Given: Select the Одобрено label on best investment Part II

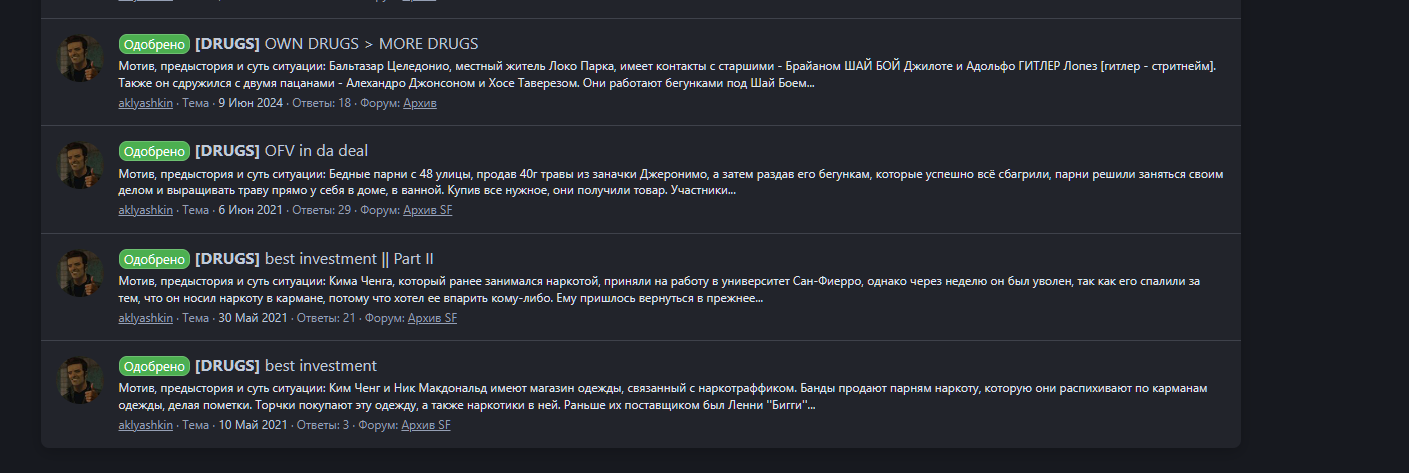Looking at the screenshot, I should pyautogui.click(x=154, y=258).
